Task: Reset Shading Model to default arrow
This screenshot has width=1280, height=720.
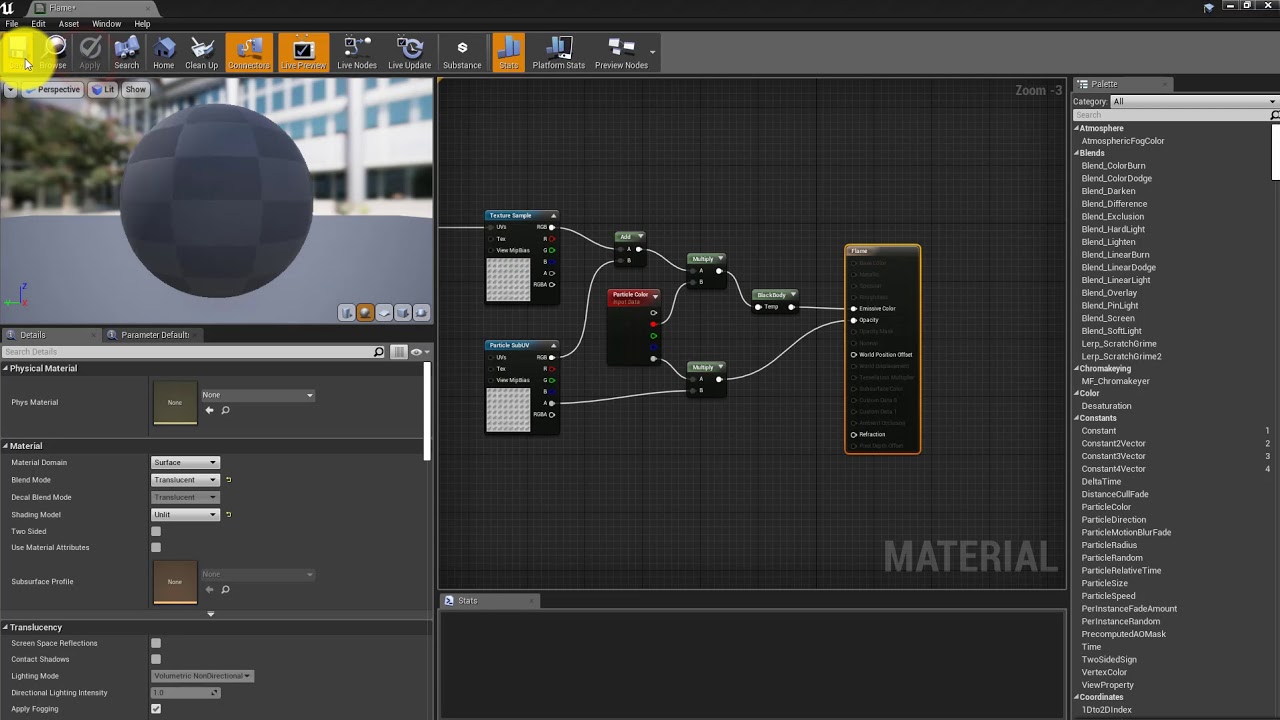Action: tap(228, 515)
